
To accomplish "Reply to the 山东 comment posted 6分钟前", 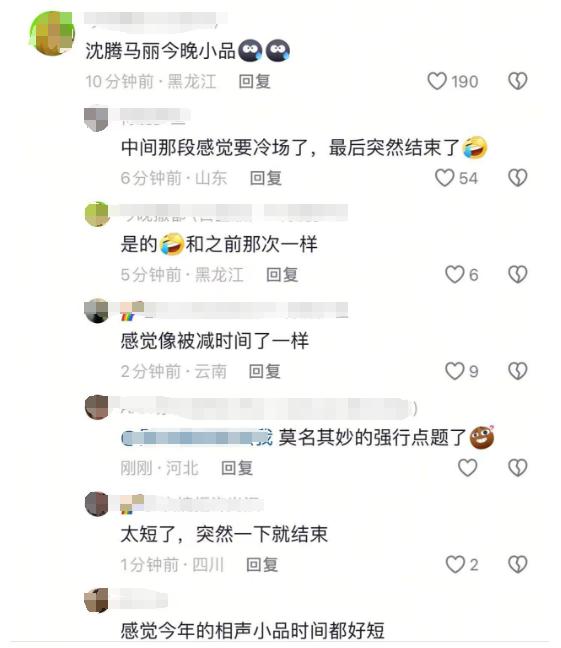I will (x=266, y=178).
